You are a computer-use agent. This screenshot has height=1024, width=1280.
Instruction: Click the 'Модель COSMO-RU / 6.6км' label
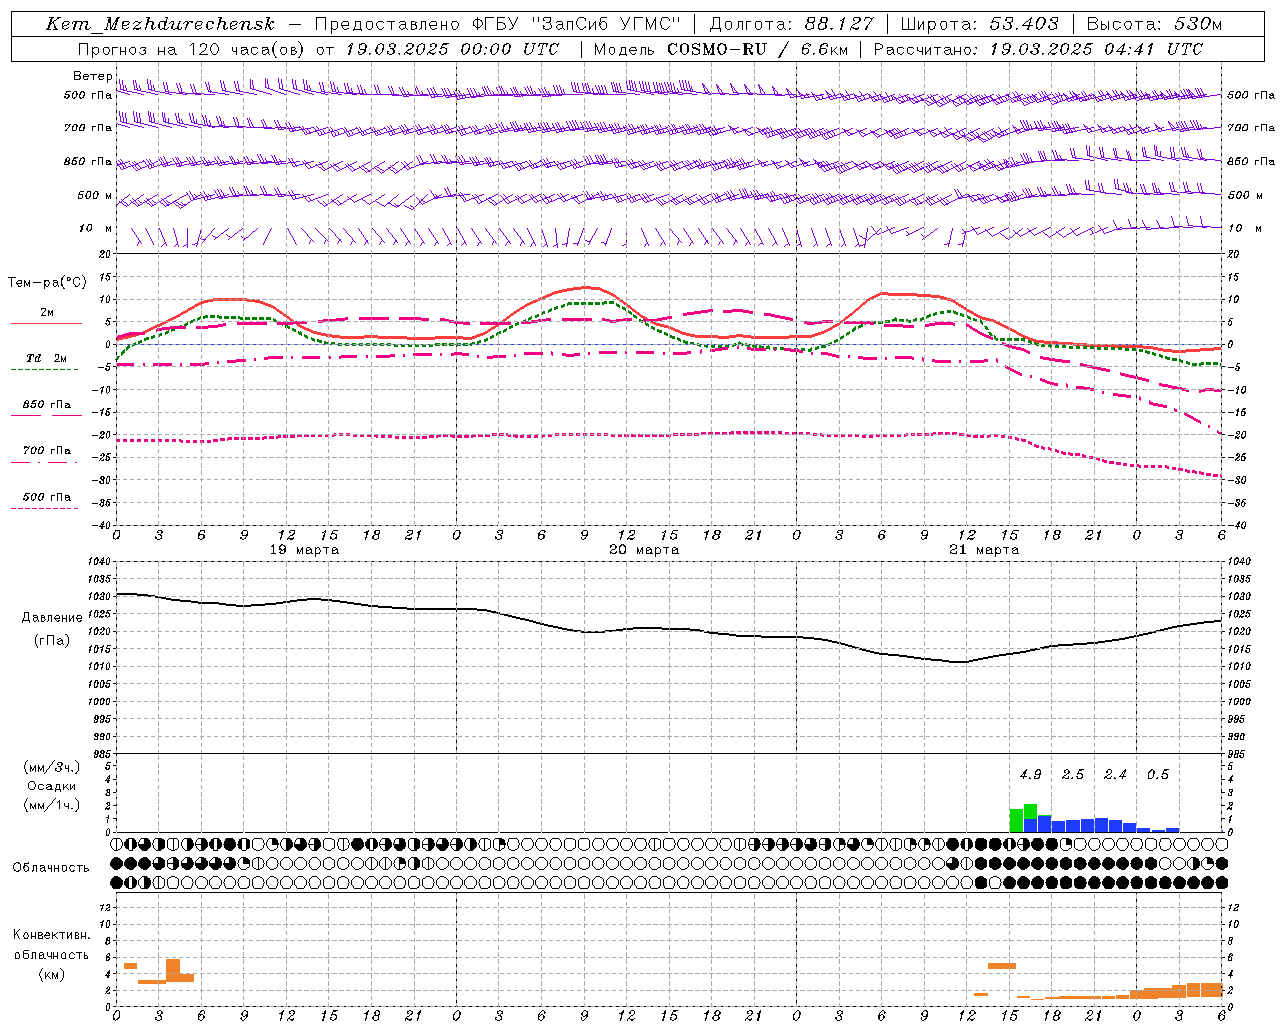click(x=720, y=49)
